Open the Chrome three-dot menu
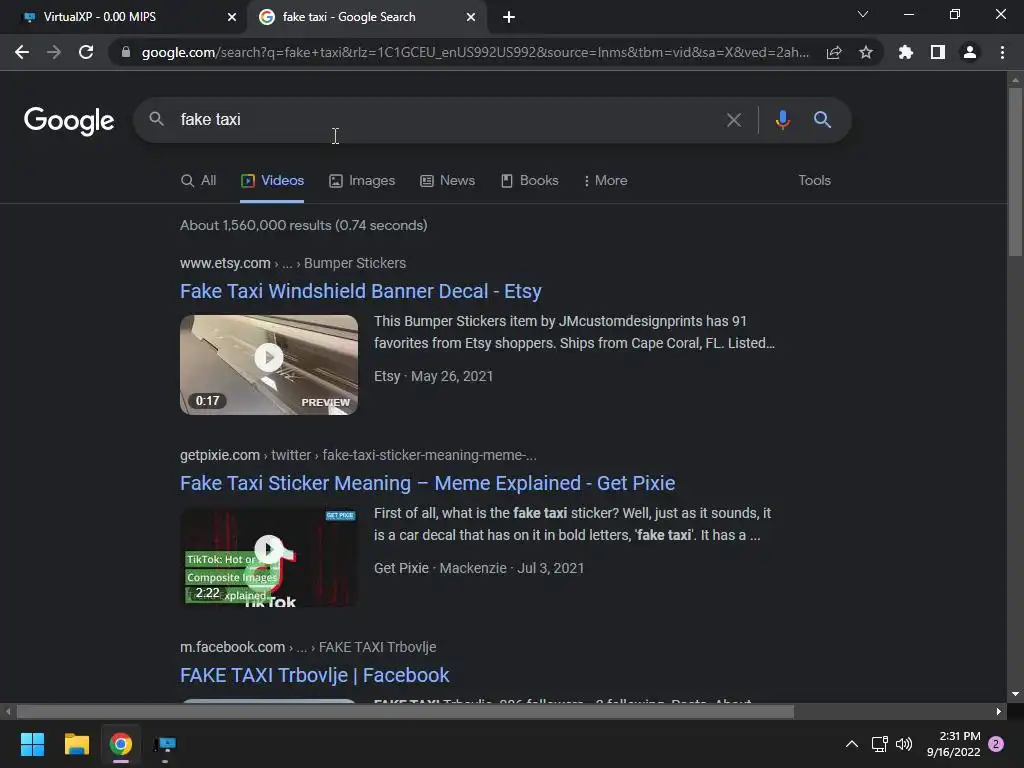Image resolution: width=1024 pixels, height=768 pixels. 1002,52
